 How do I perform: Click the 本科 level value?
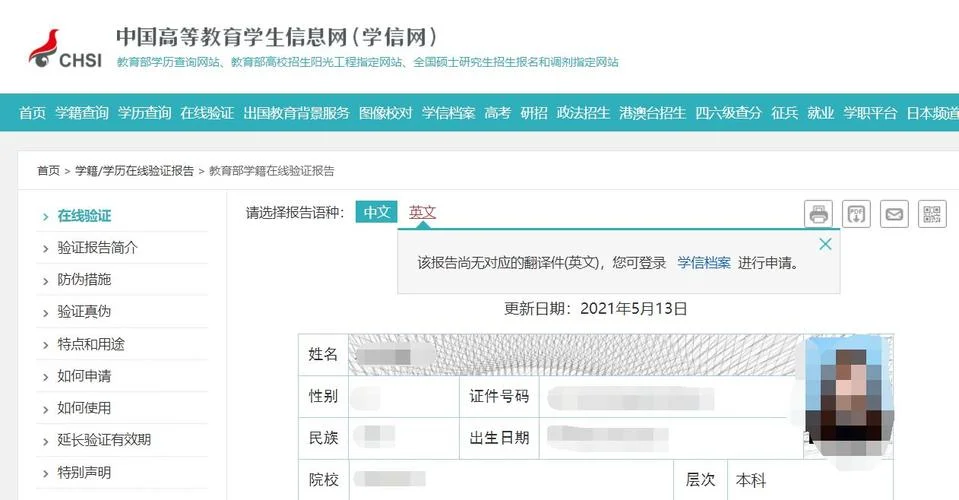pos(750,480)
